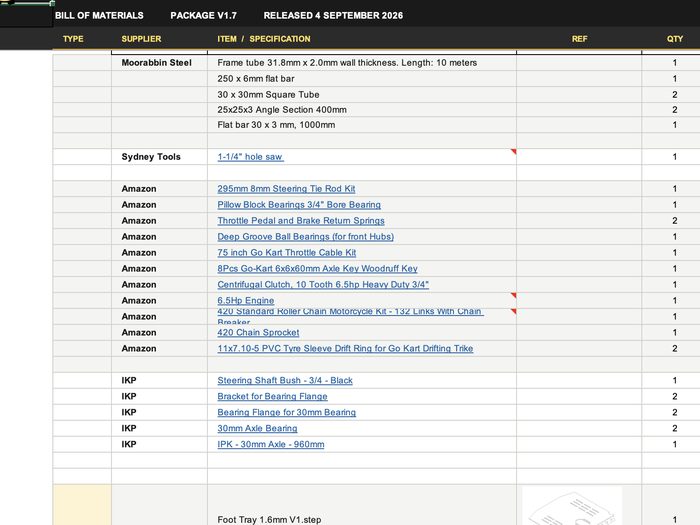
Task: Open Bracket for Bearing Flange link
Action: pos(272,396)
